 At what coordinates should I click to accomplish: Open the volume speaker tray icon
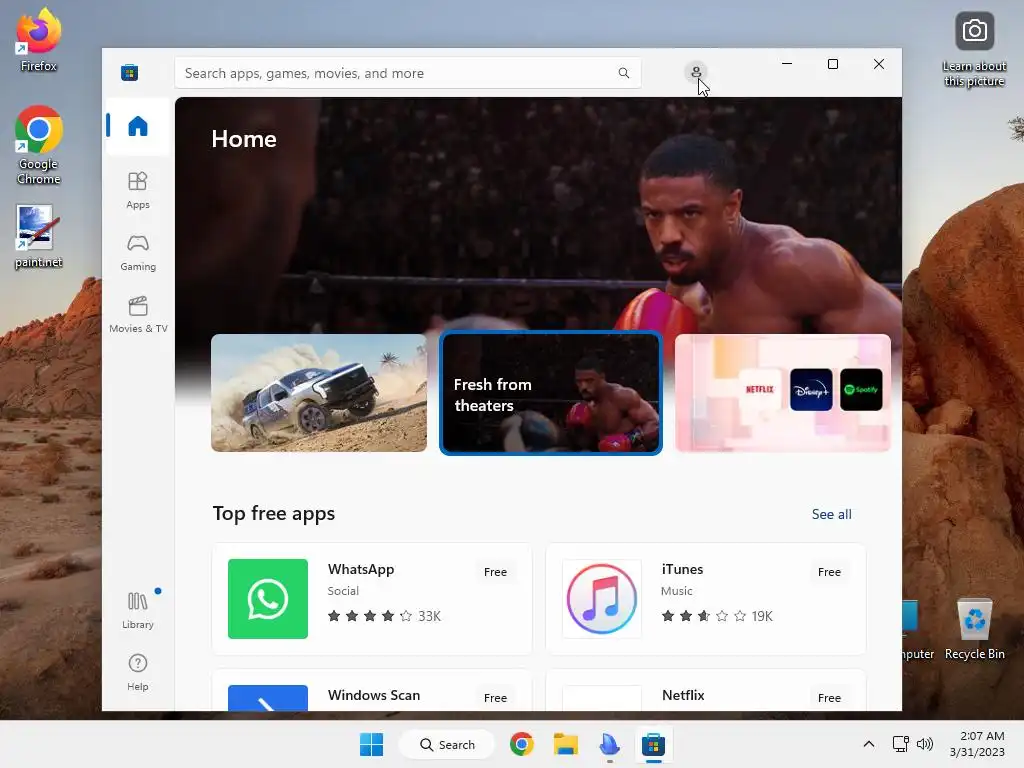click(925, 744)
